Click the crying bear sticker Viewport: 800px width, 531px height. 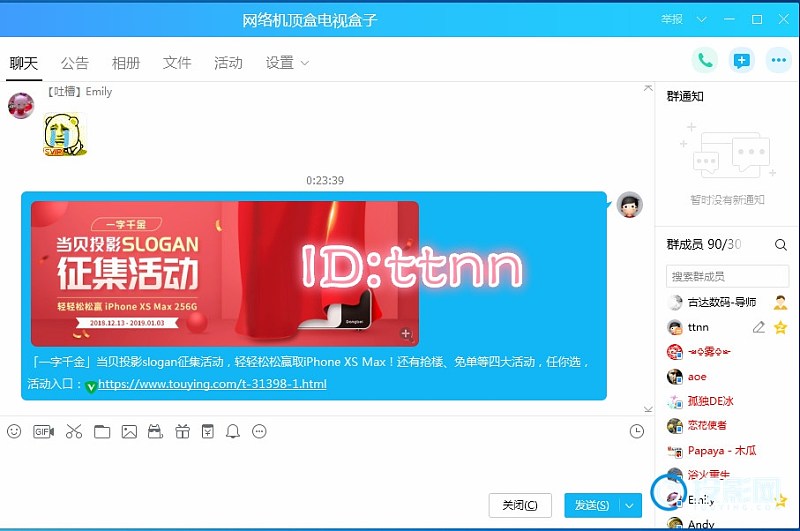(x=65, y=135)
